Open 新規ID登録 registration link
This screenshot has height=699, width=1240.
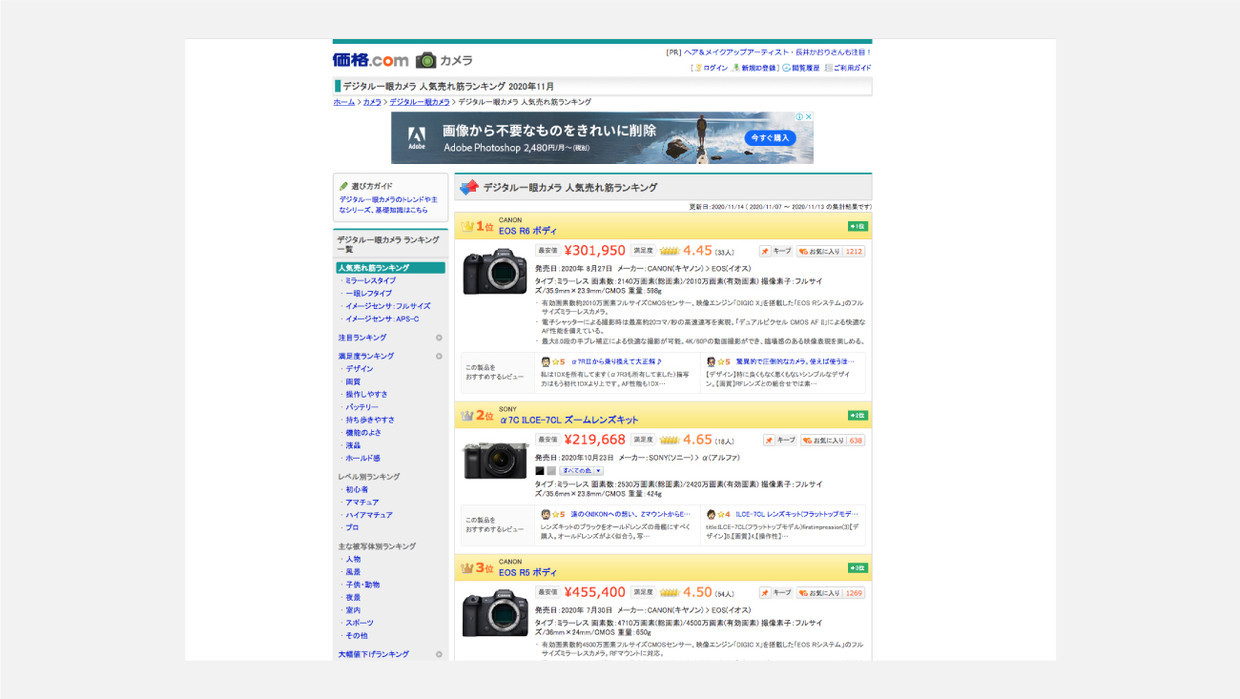[758, 68]
